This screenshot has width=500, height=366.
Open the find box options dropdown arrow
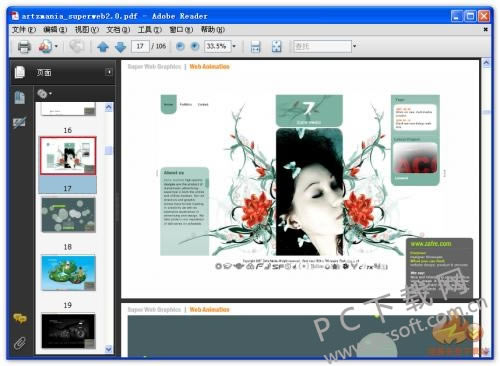coord(354,46)
